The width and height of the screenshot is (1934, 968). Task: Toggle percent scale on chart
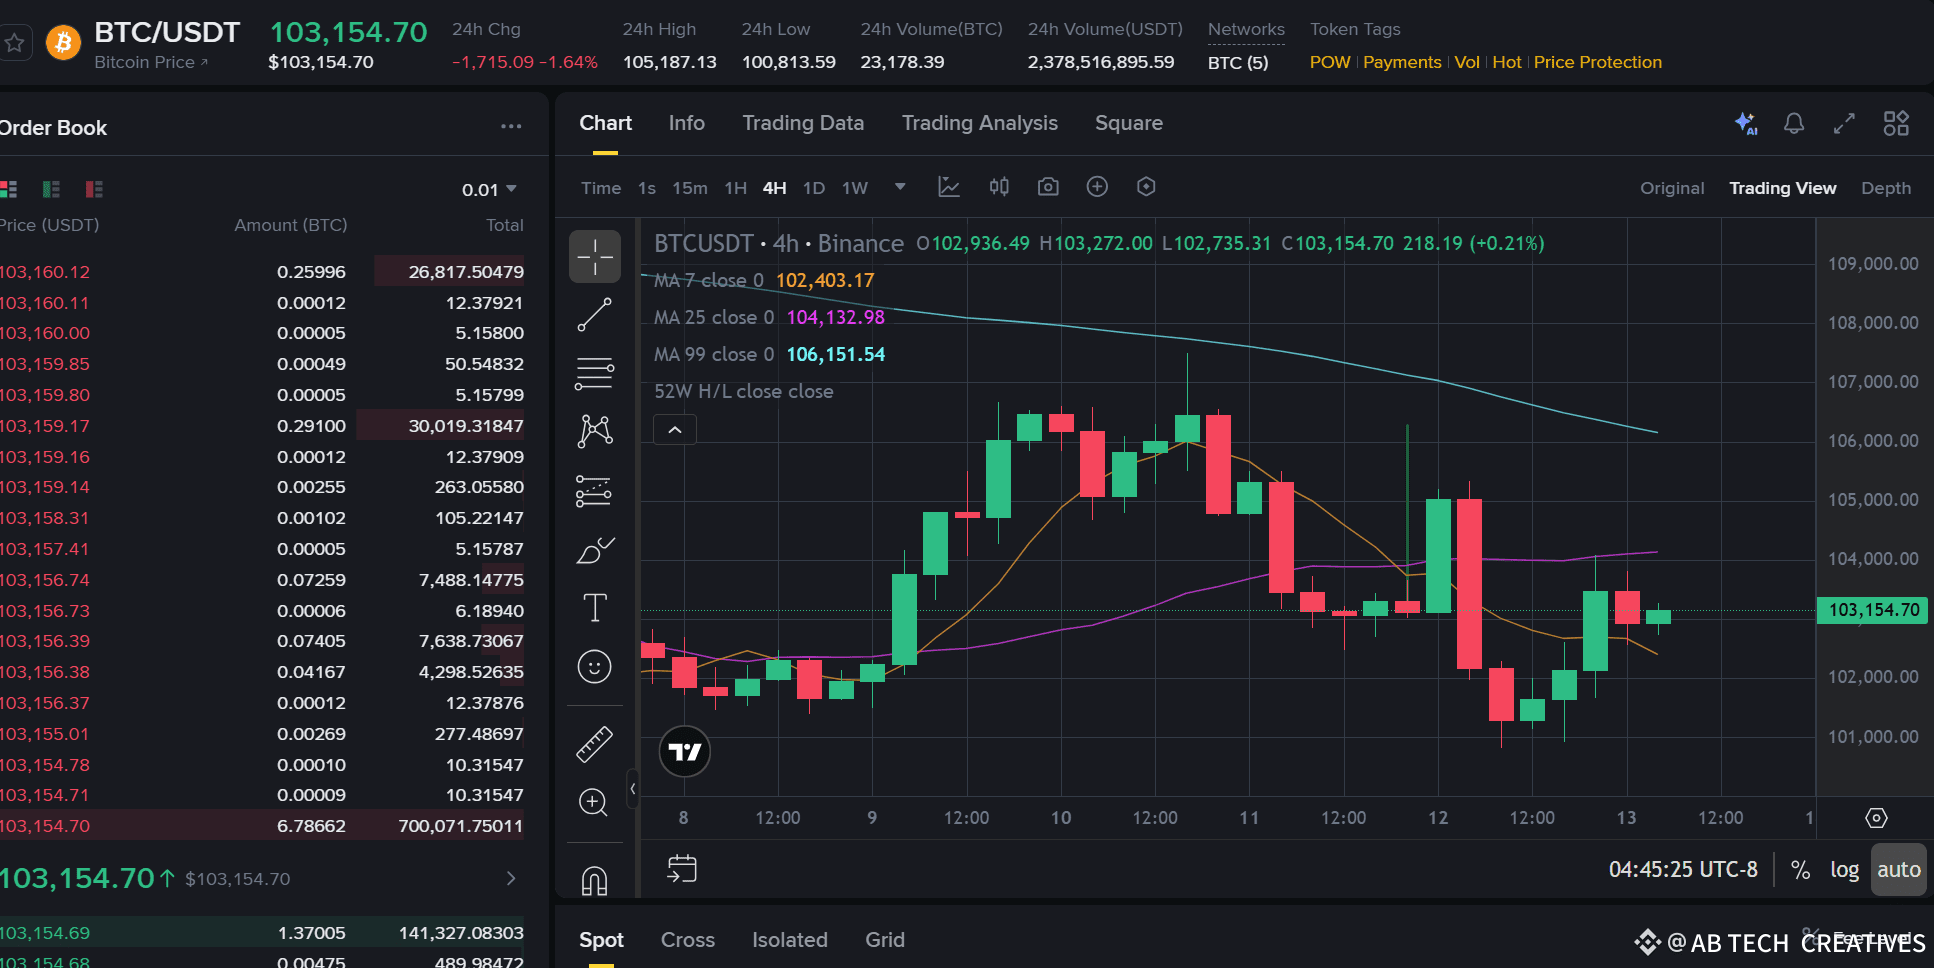(x=1800, y=870)
